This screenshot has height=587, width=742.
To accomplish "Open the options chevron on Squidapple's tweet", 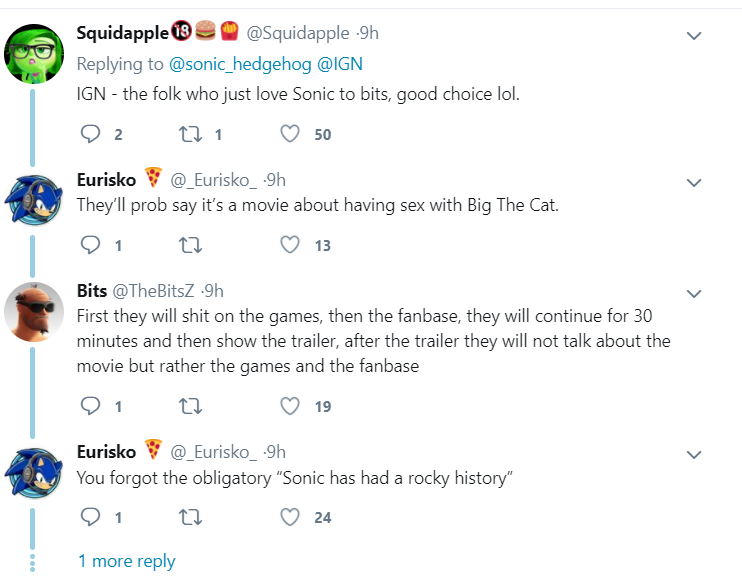I will [694, 36].
